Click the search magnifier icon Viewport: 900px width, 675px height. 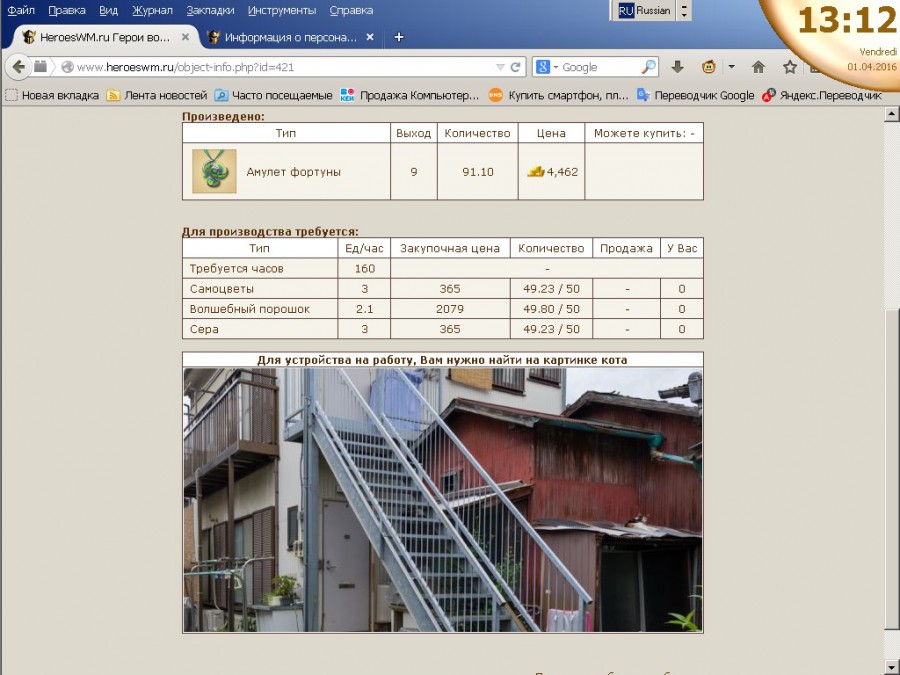coord(648,67)
